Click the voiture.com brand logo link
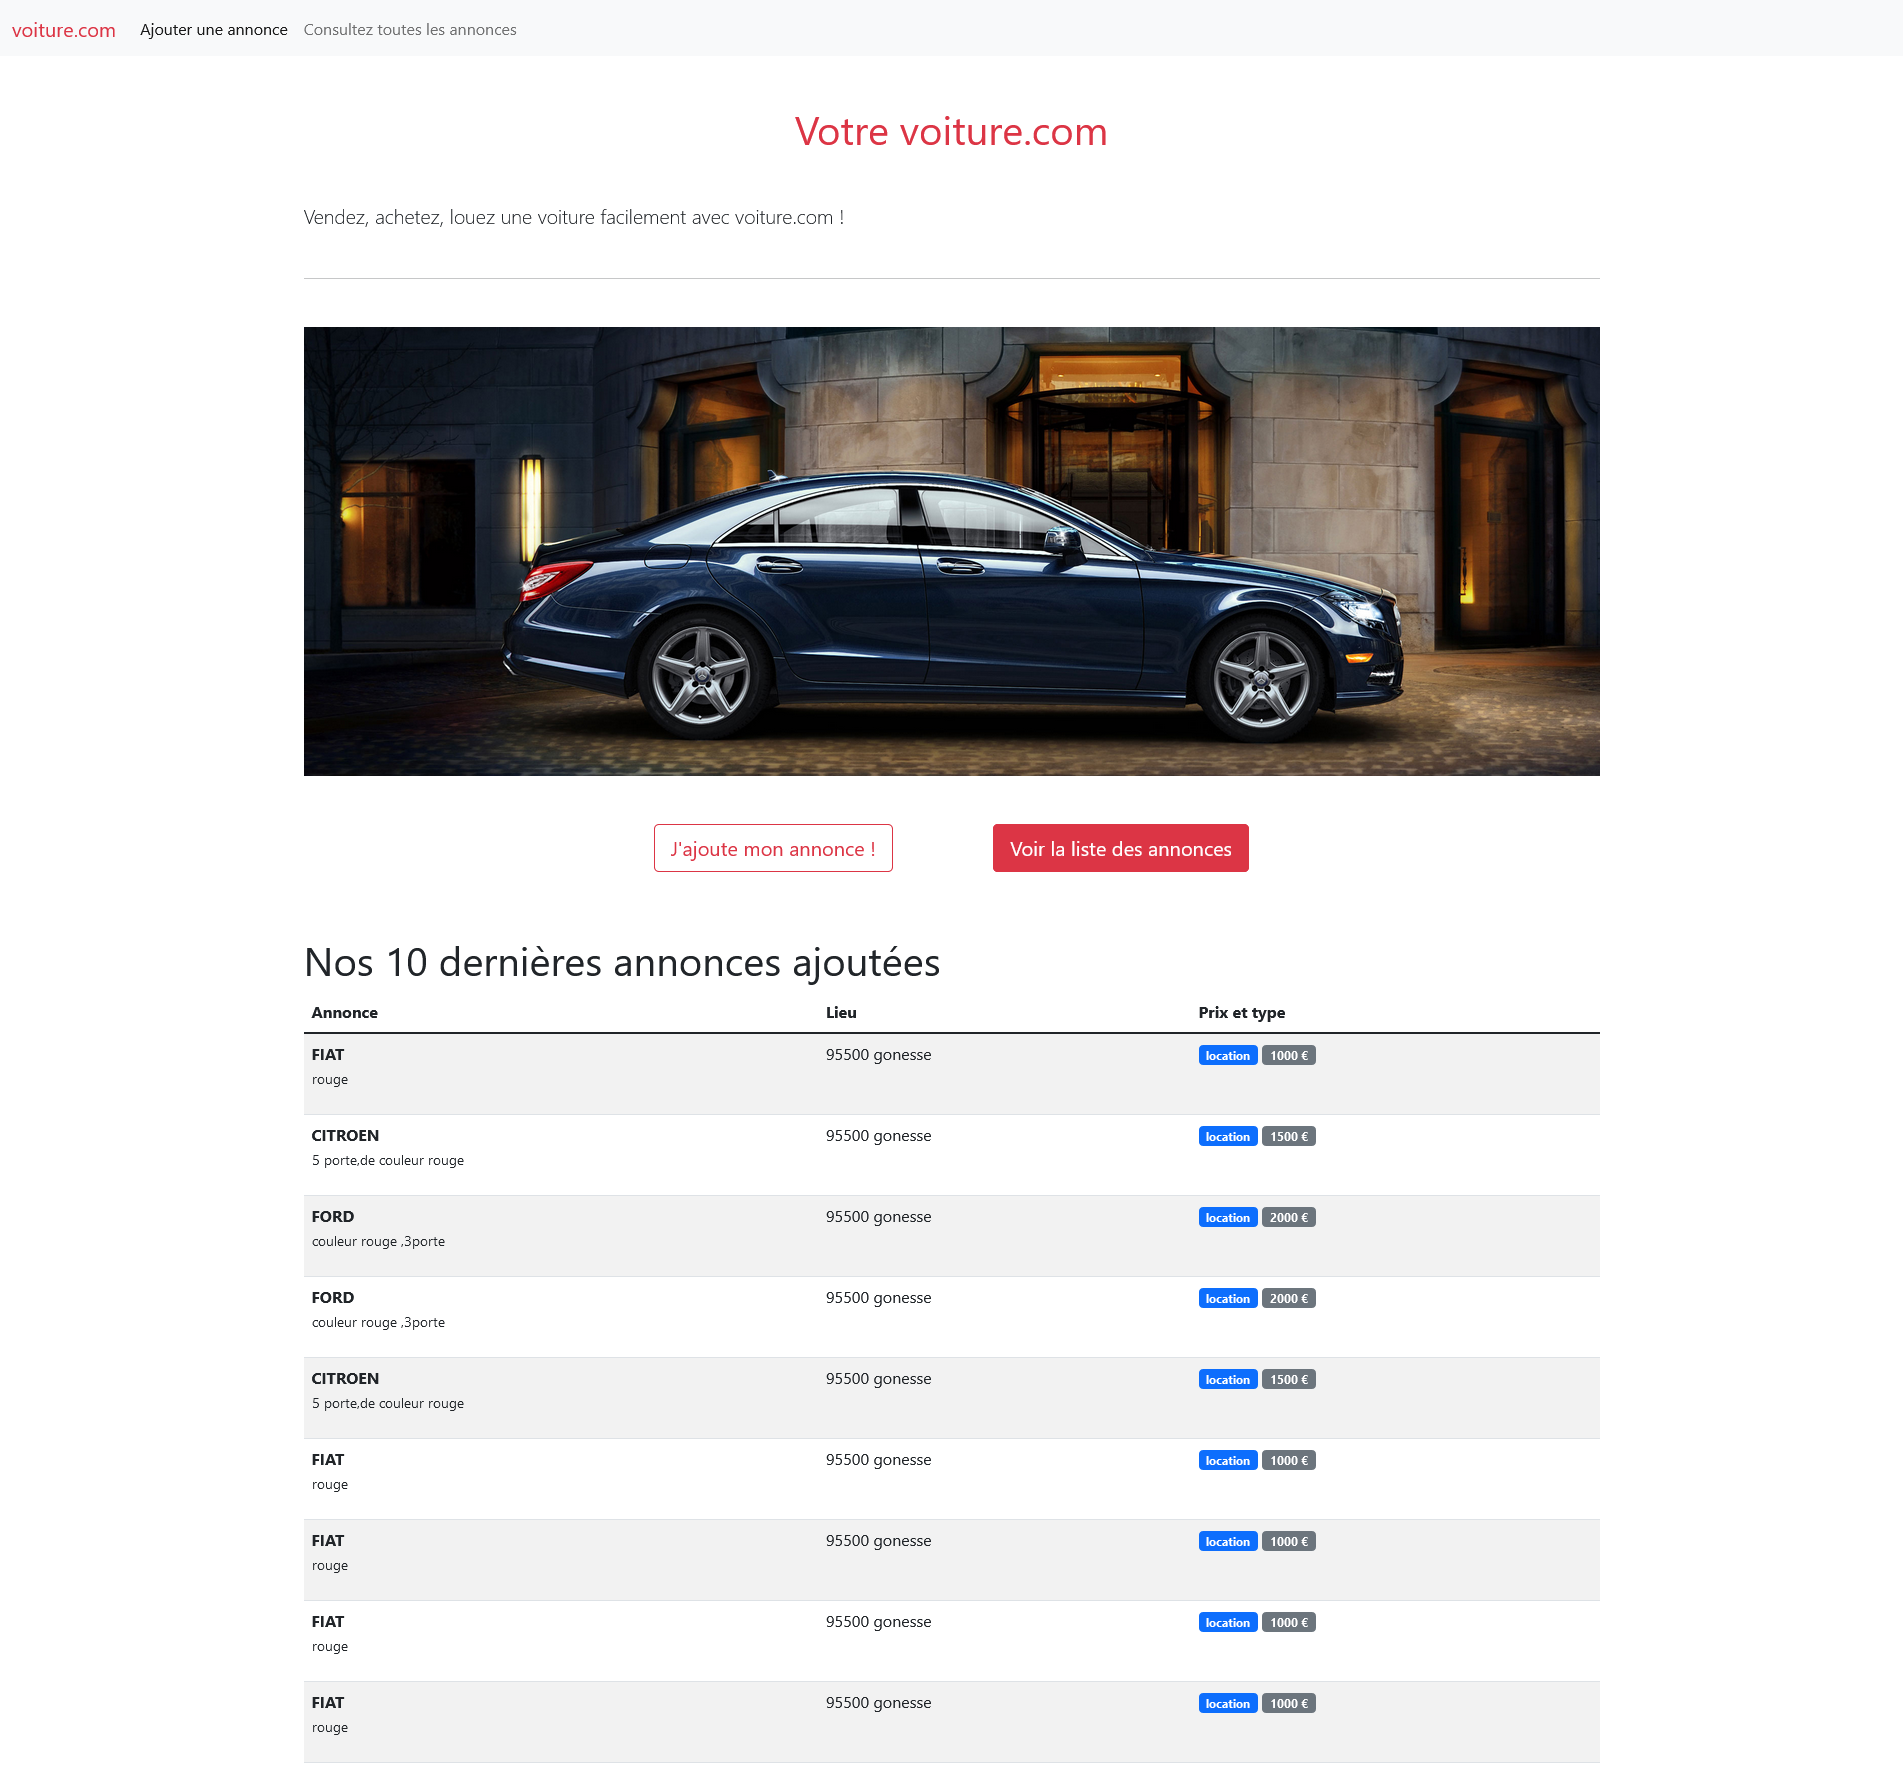 [64, 30]
